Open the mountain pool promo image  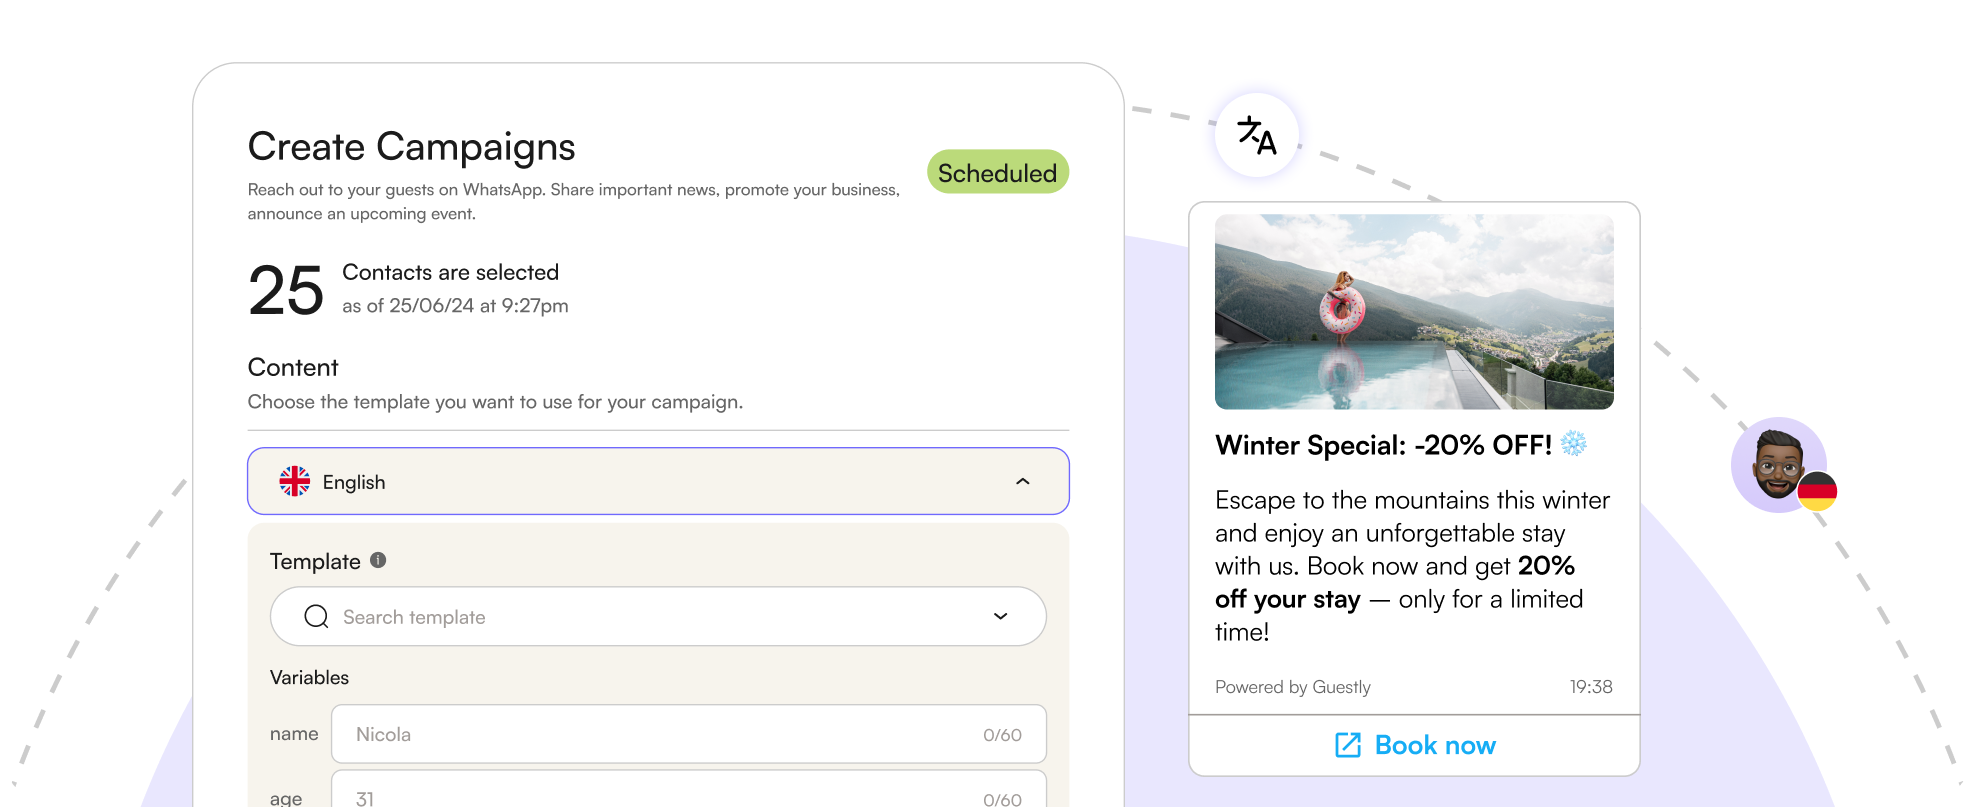coord(1414,311)
